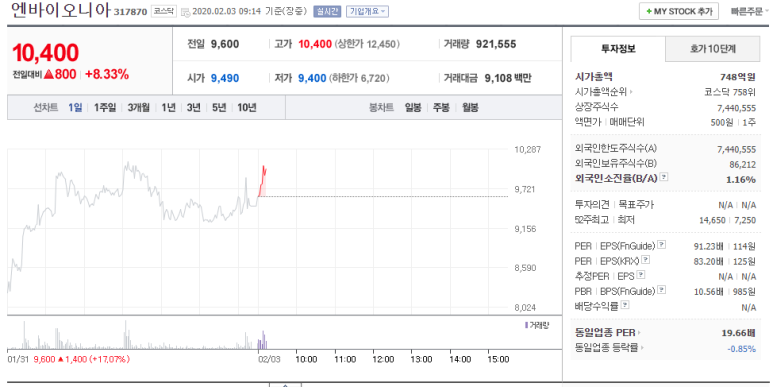Open help icon next to PBR BPS(FnGuide)
Viewport: 773px width, 387px height.
[662, 290]
